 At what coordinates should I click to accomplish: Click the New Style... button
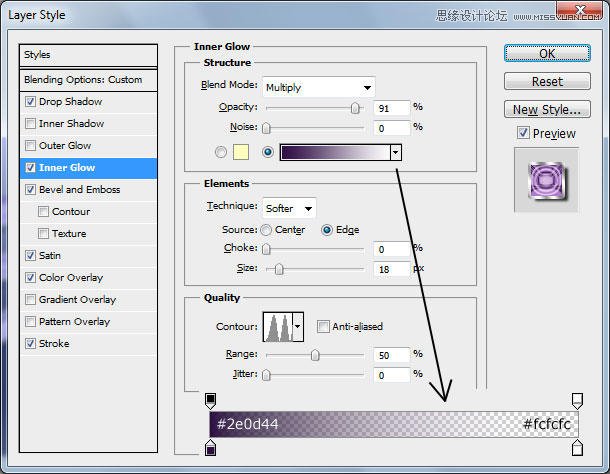click(547, 109)
